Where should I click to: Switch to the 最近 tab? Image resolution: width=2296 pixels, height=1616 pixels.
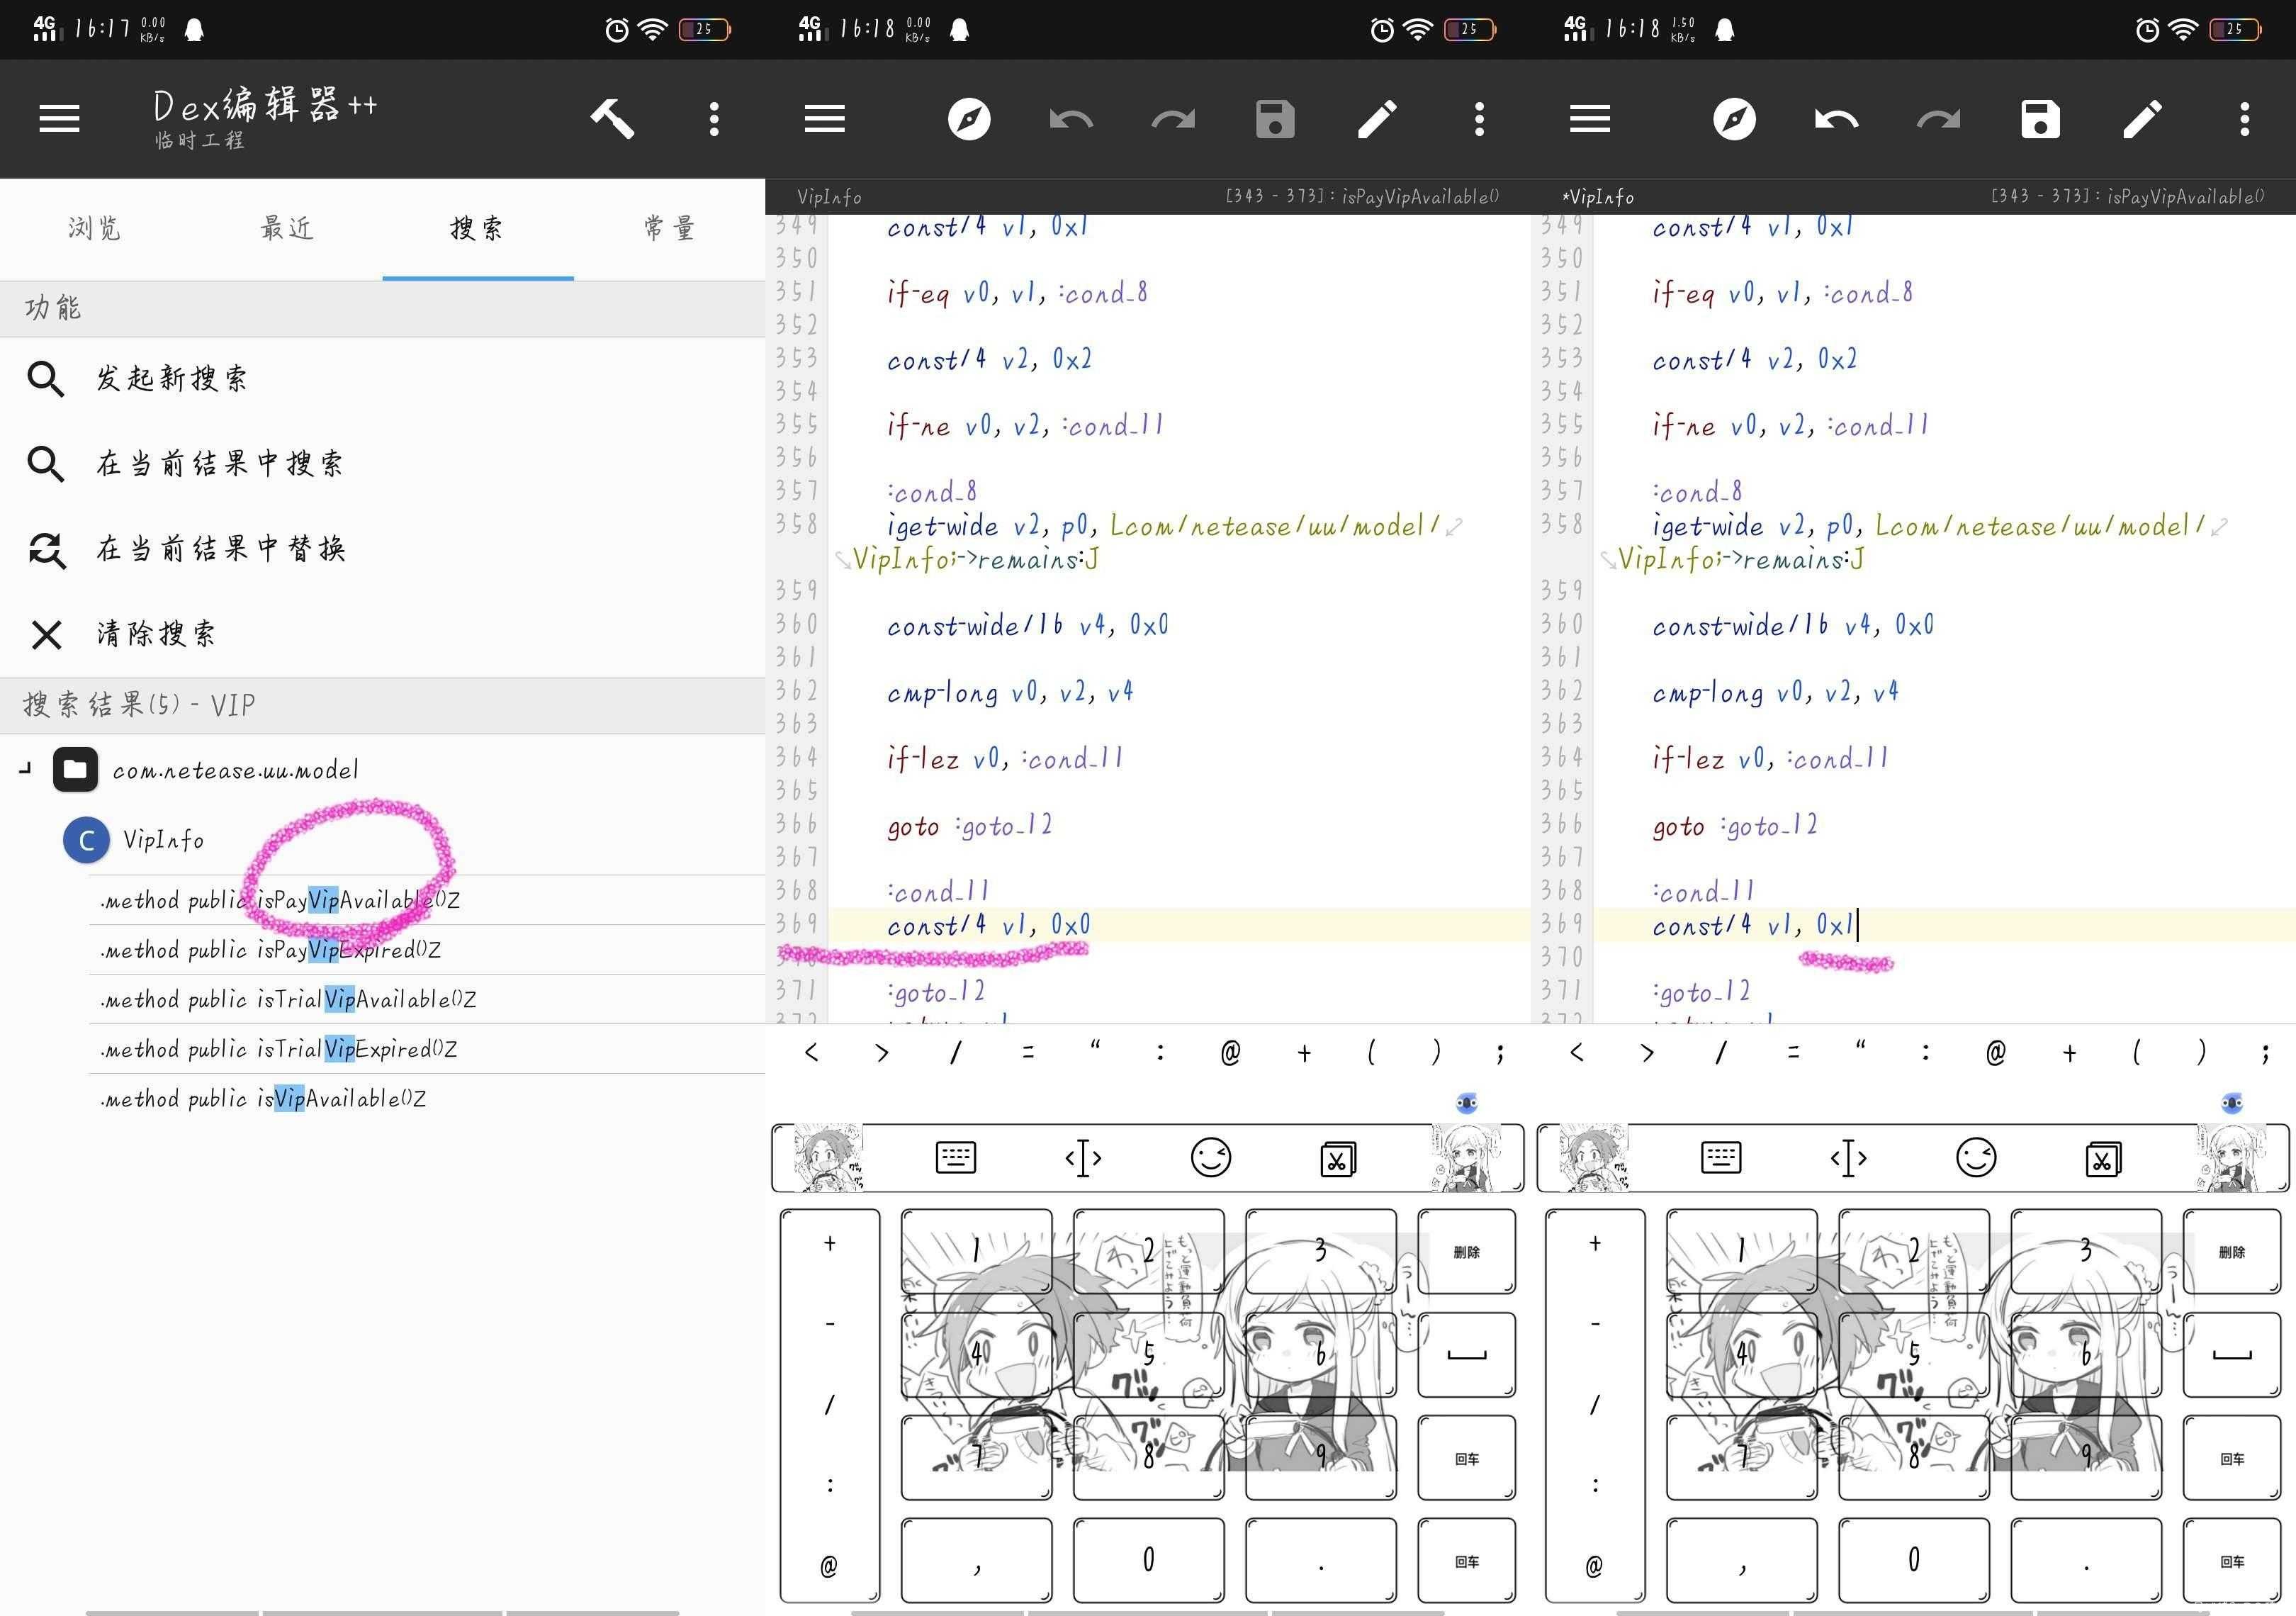tap(287, 229)
